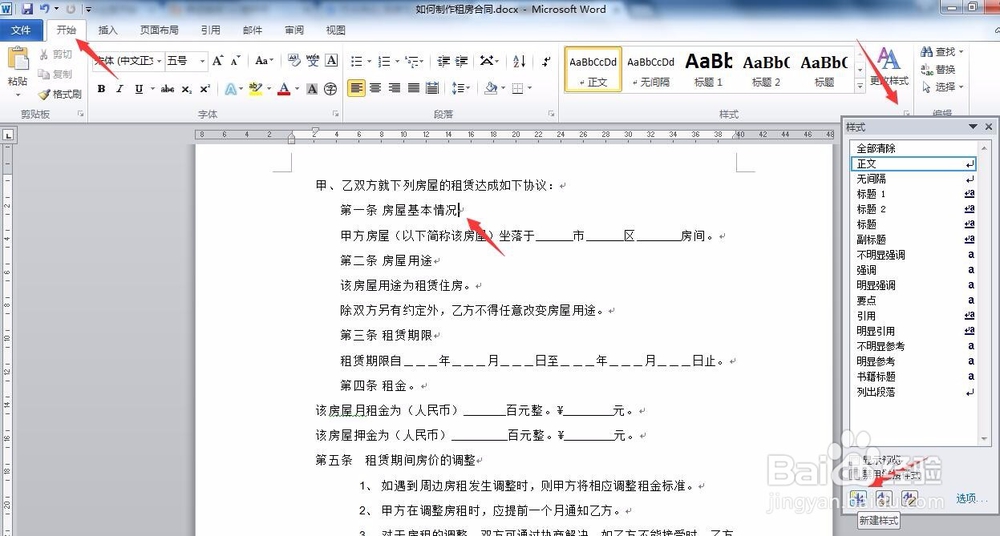Click the shading paint bucket color

click(490, 88)
